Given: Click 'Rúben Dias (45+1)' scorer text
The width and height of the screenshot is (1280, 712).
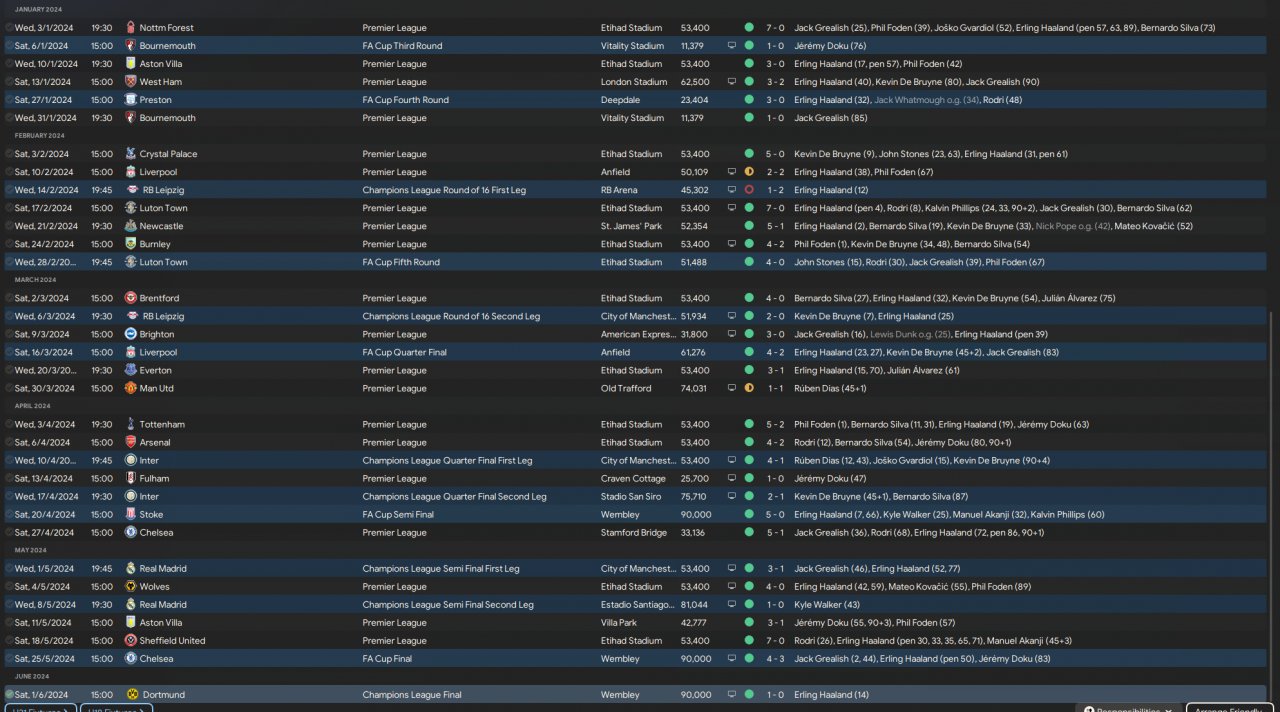Looking at the screenshot, I should click(832, 388).
